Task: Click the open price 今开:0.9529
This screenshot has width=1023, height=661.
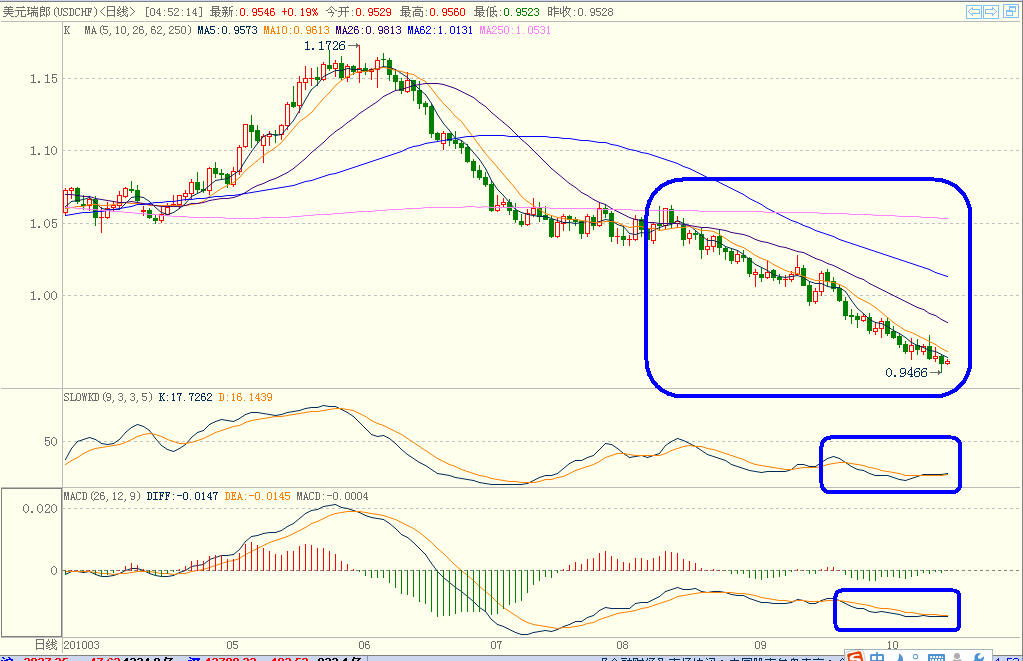Action: click(x=358, y=12)
